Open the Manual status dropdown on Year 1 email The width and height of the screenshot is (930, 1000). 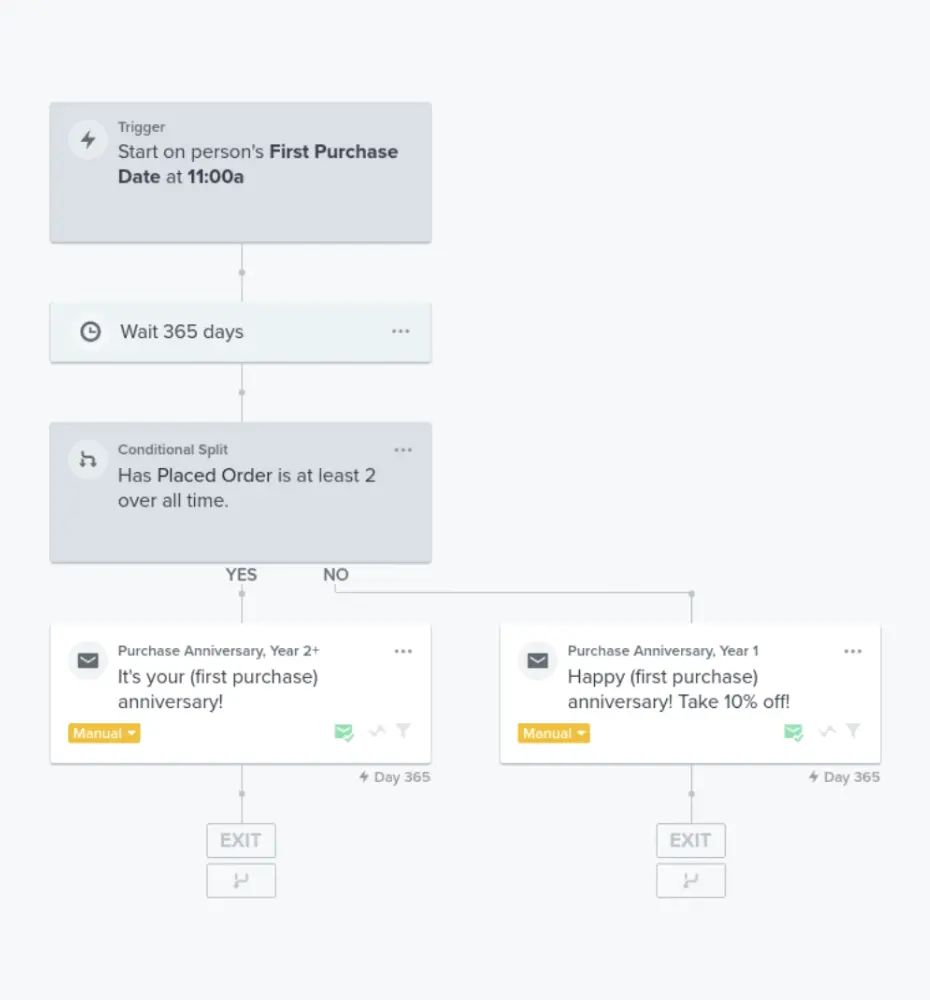(553, 732)
